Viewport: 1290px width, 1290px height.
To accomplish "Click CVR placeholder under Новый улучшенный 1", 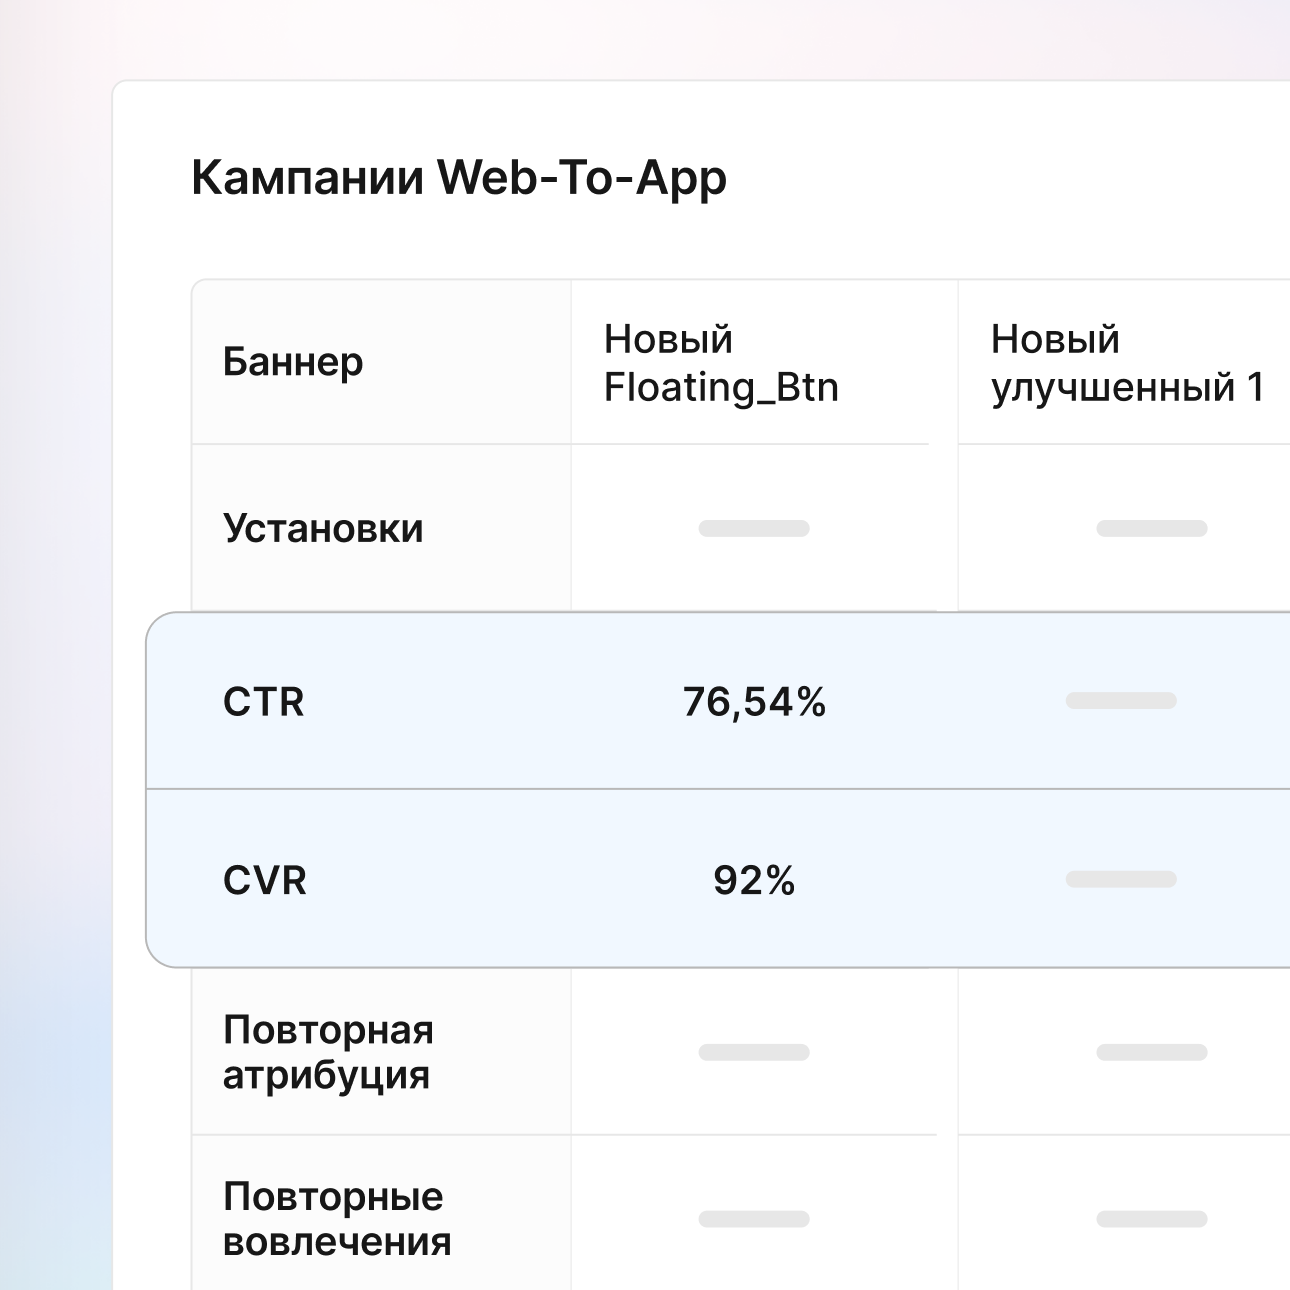I will (x=1120, y=879).
